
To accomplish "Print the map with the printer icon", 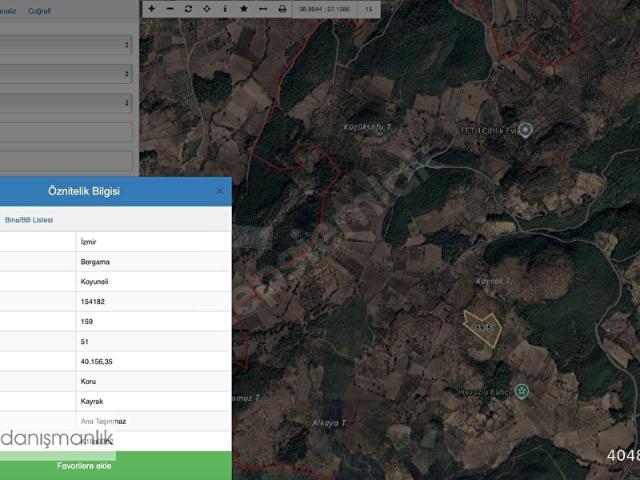I will [282, 9].
